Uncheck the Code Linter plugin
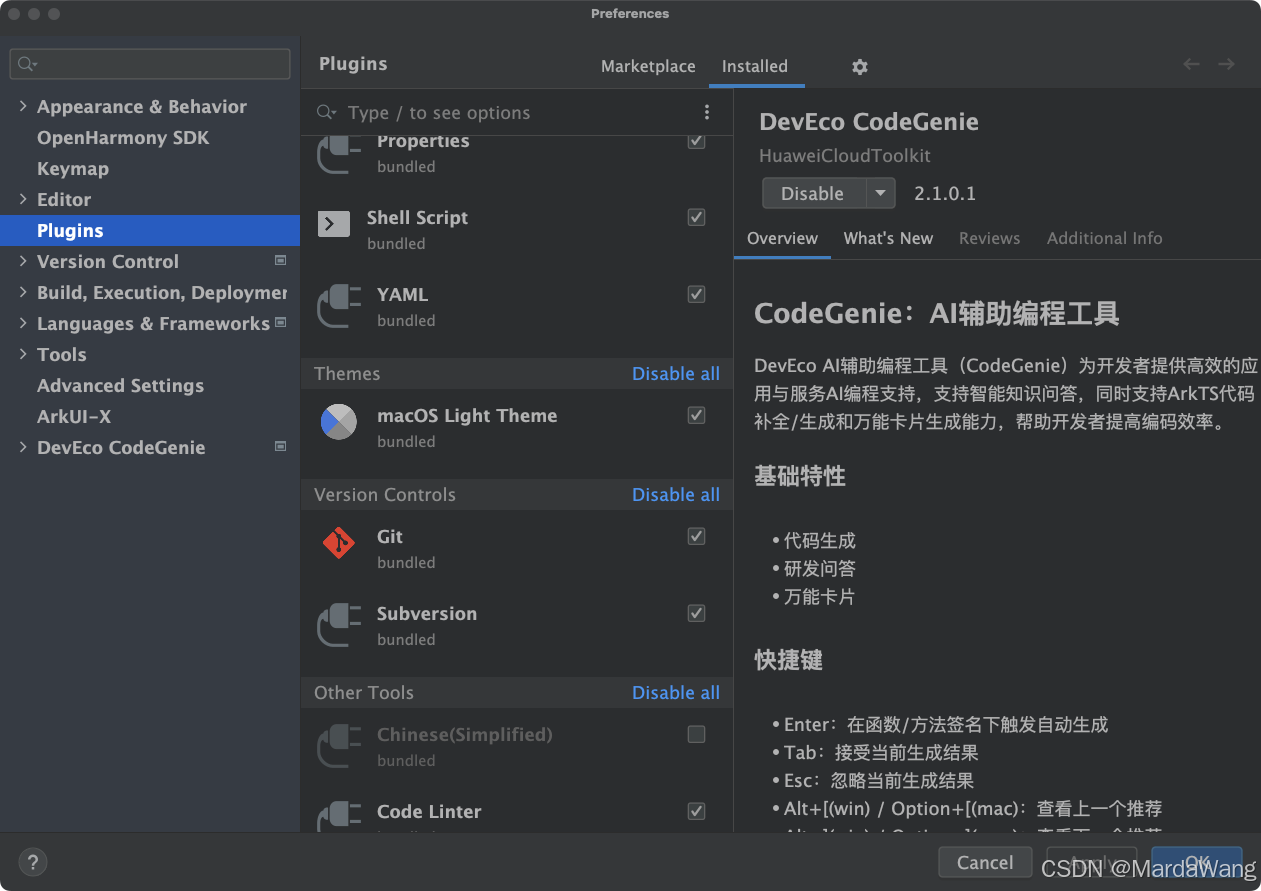 [696, 811]
